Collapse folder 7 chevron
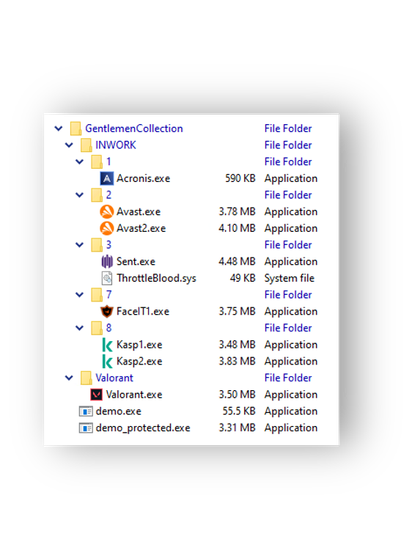Viewport: 412px width, 559px height. point(79,295)
